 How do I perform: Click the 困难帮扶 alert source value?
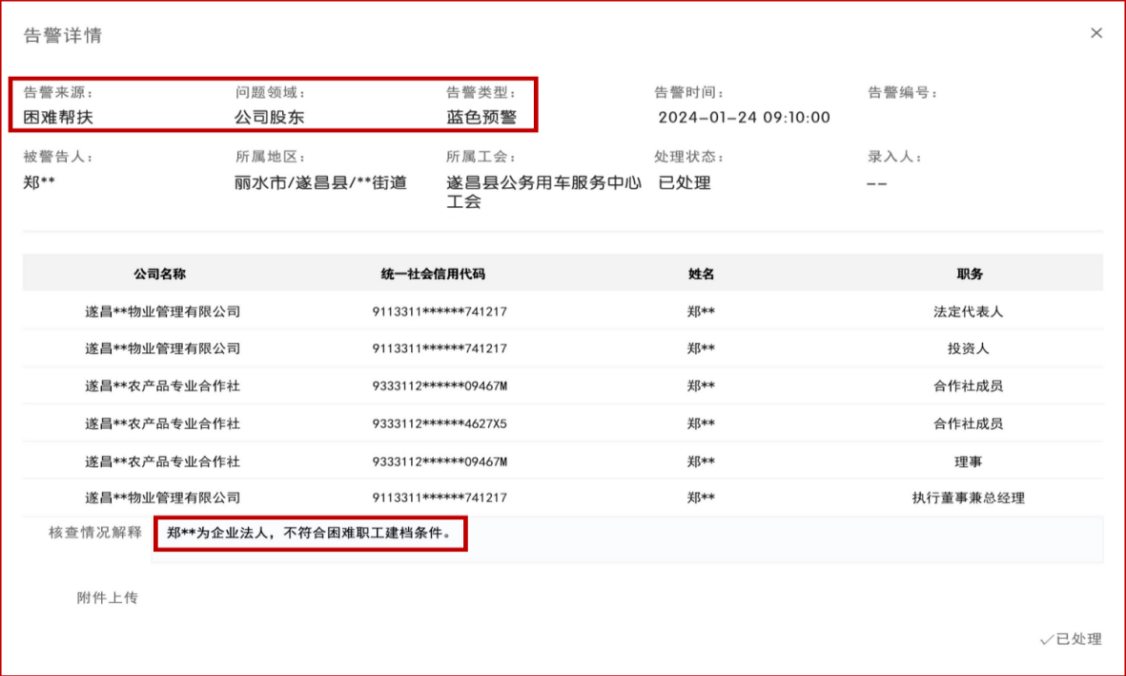[59, 117]
